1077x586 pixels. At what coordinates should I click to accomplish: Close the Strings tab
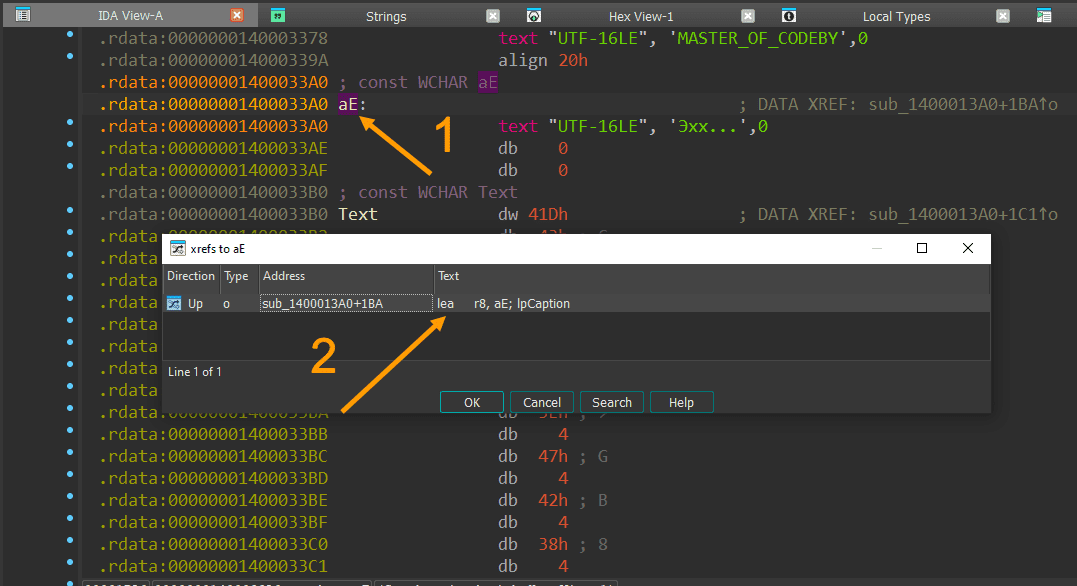[x=492, y=16]
